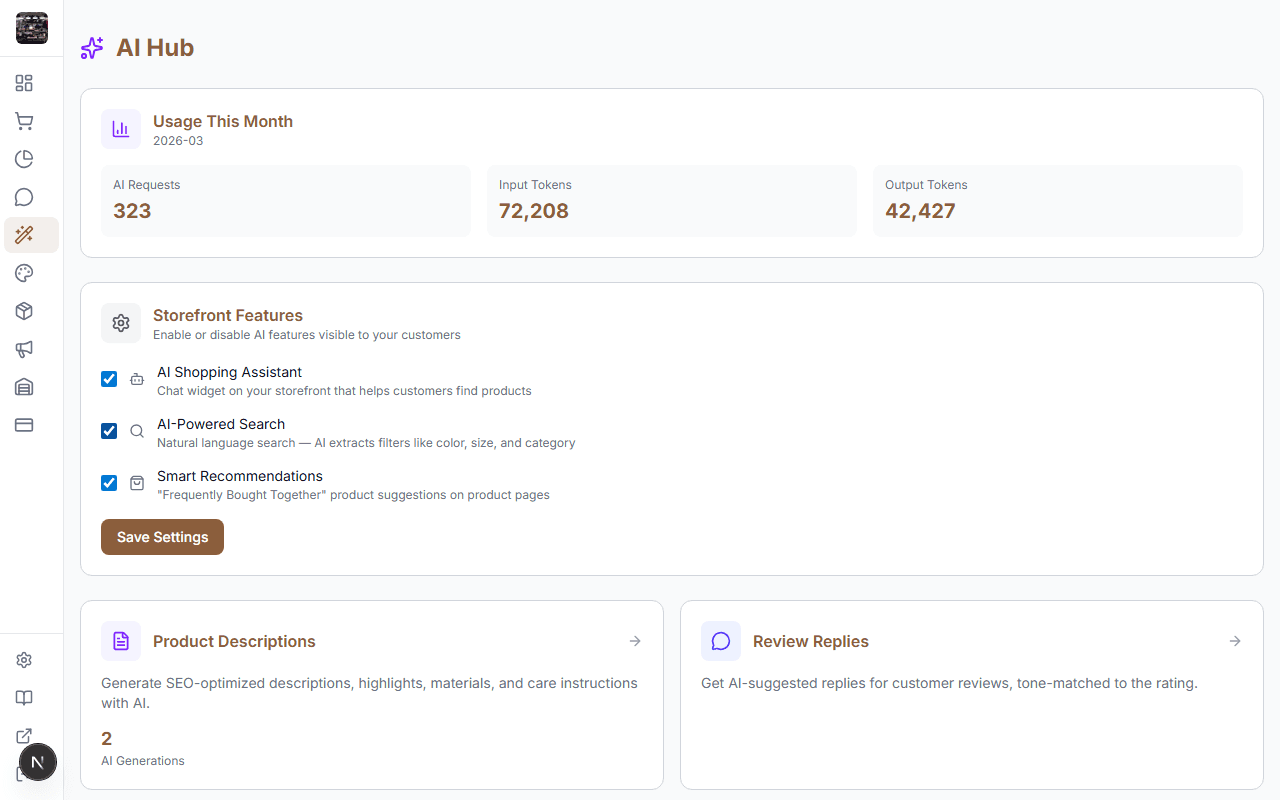The image size is (1280, 800).
Task: Open the external link icon near the bottom
Action: [24, 736]
